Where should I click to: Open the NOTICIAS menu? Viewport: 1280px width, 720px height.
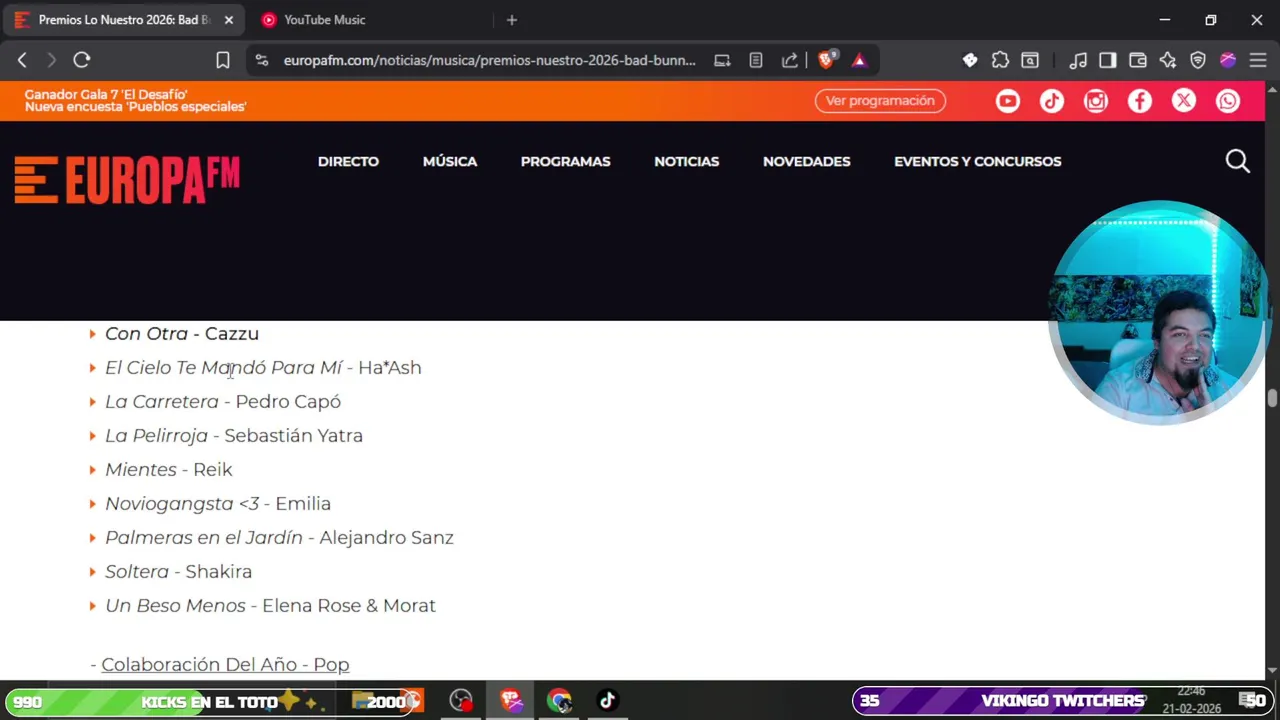pos(686,161)
